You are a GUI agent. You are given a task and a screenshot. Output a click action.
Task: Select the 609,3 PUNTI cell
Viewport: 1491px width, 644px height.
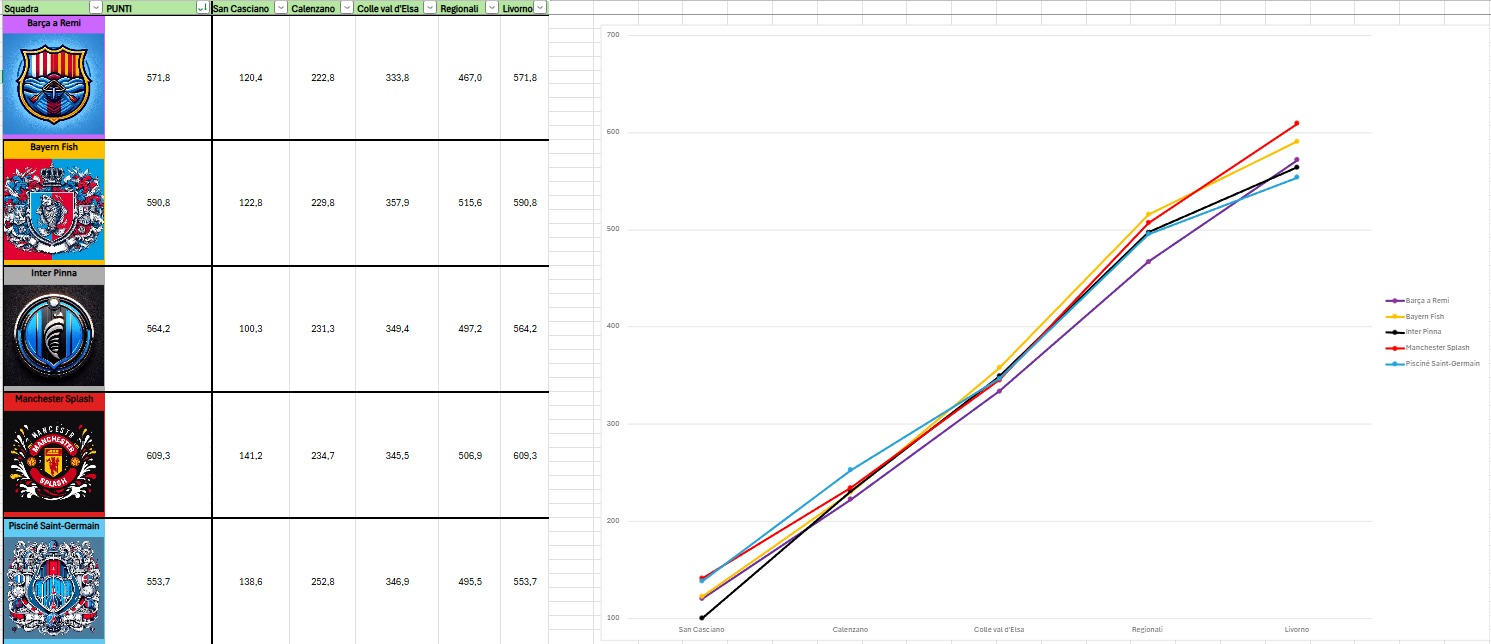(x=158, y=455)
